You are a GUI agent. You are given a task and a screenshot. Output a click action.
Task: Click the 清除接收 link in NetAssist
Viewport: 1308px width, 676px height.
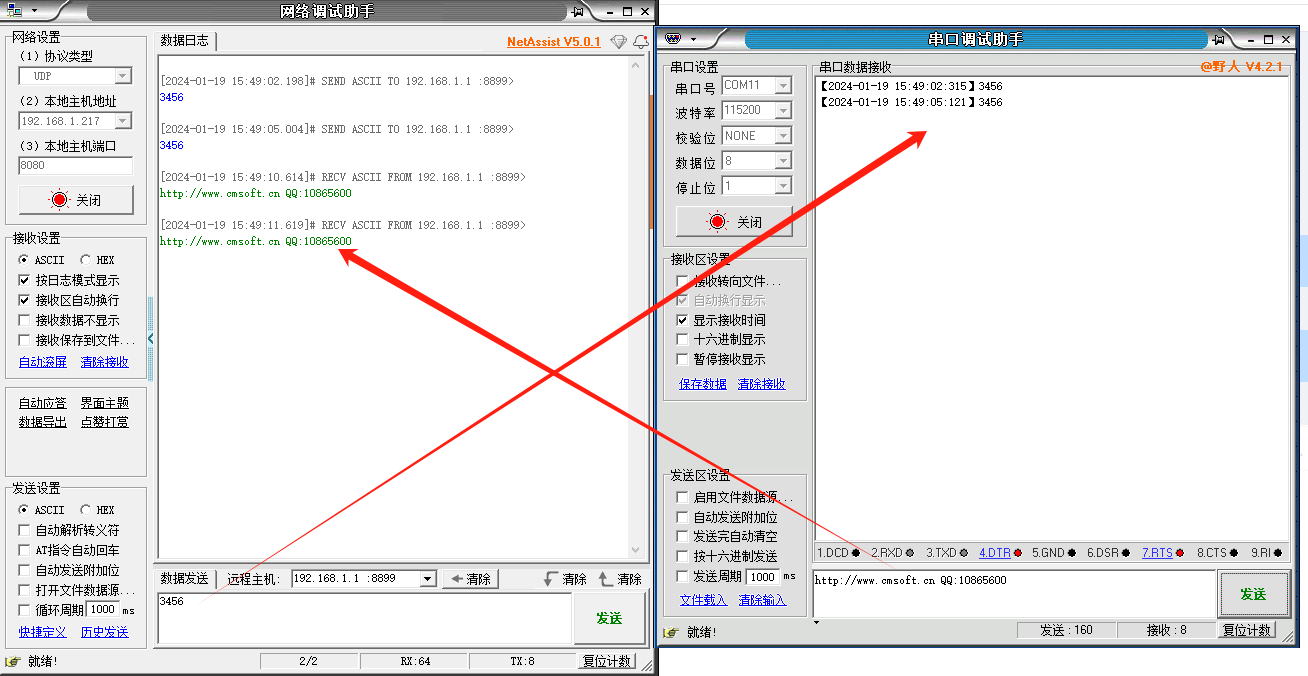click(x=104, y=362)
